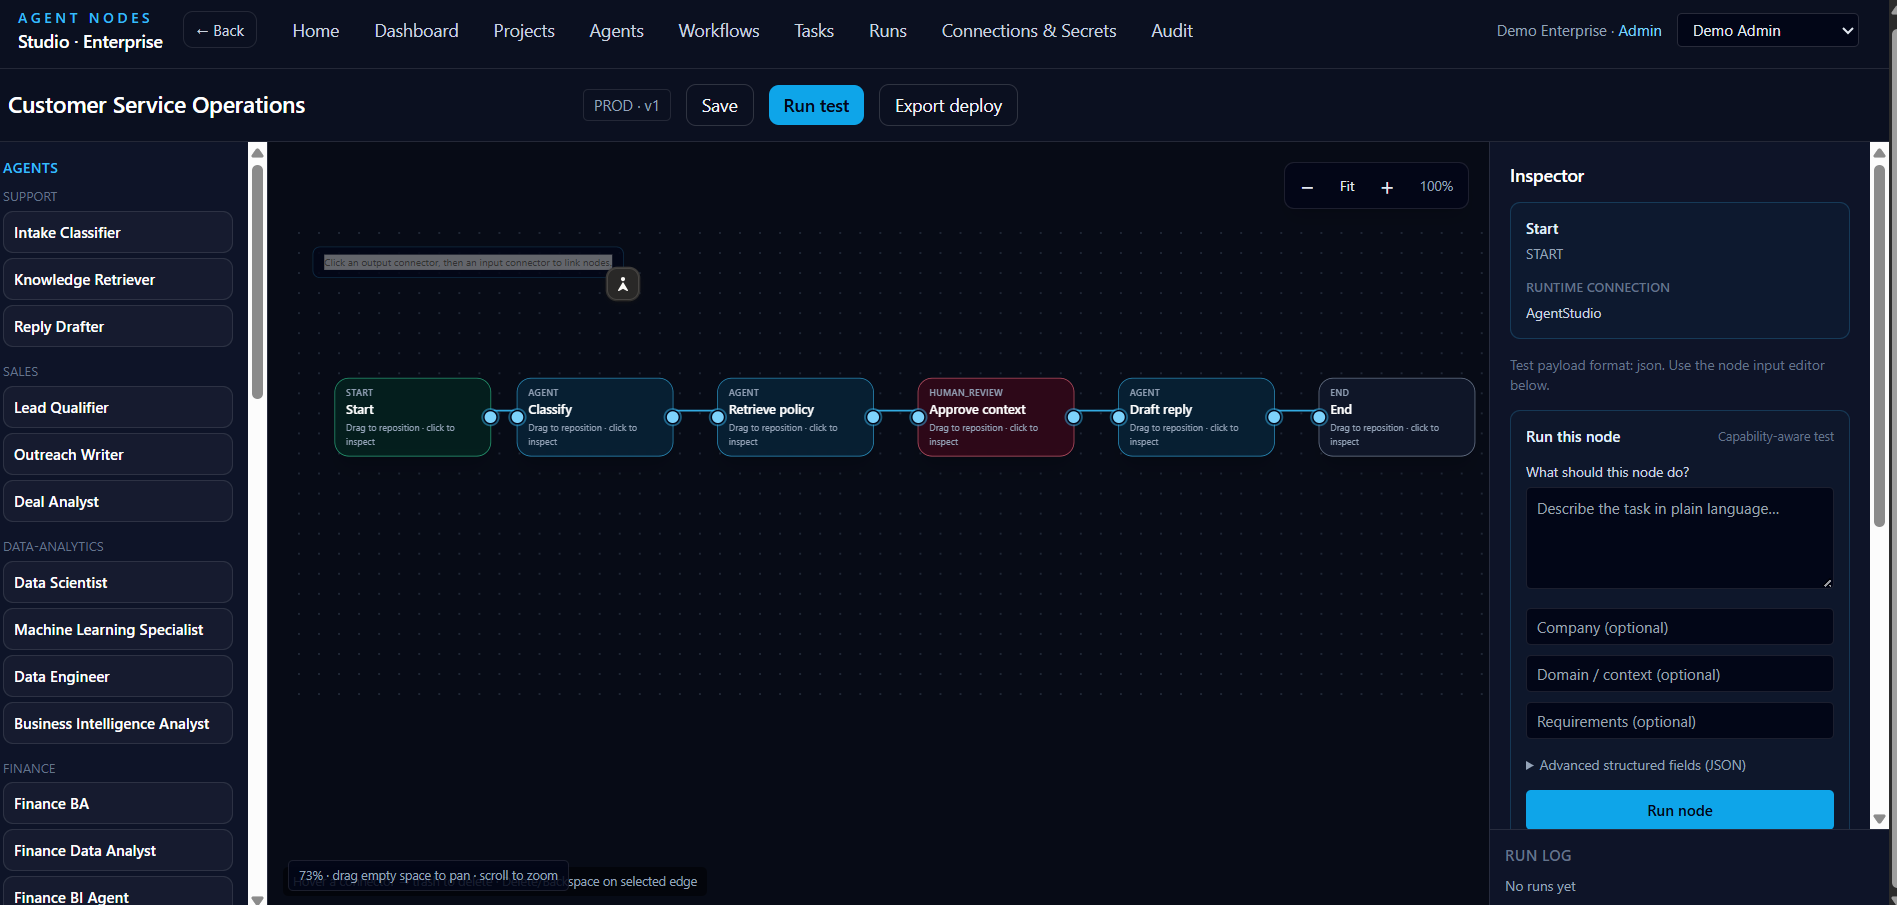Select the Approve context human review node

(996, 417)
